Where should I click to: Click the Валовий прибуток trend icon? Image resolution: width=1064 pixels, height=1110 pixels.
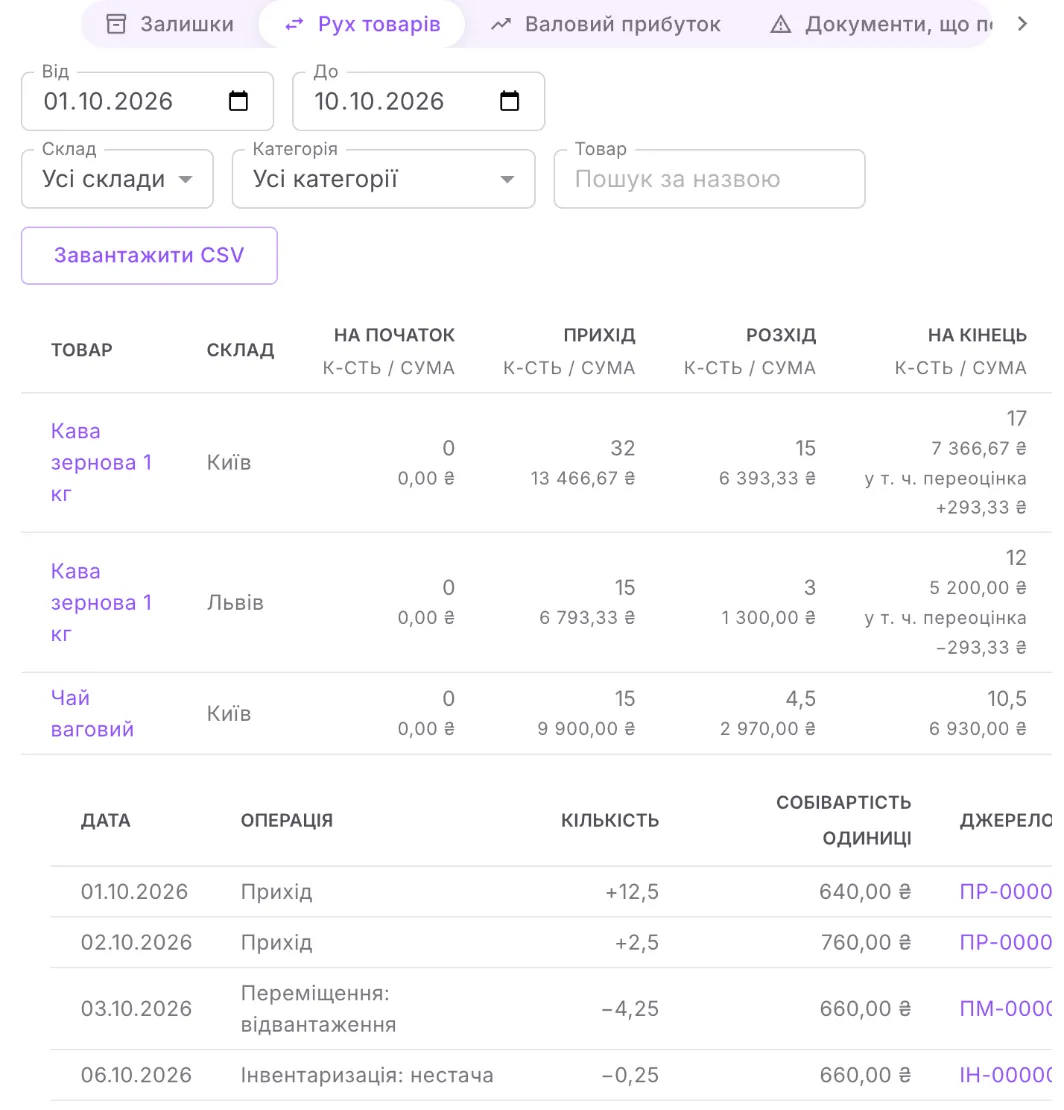click(501, 25)
